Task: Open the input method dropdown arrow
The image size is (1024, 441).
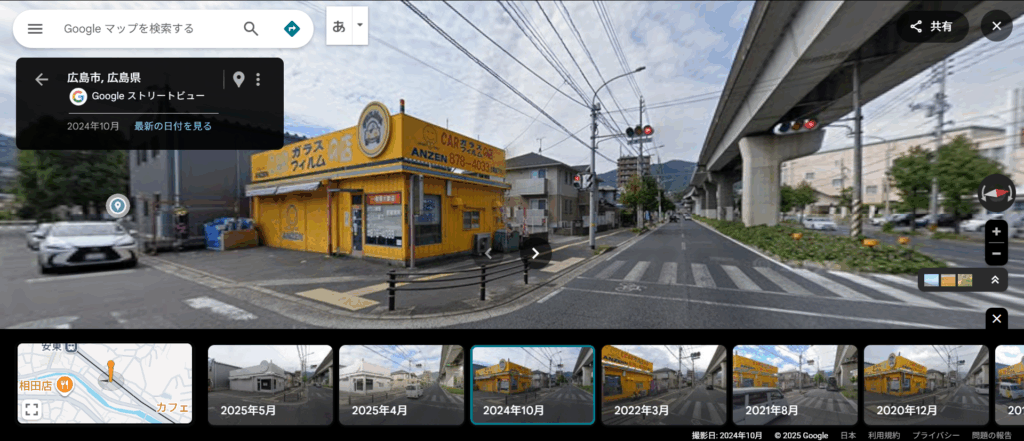Action: (359, 26)
